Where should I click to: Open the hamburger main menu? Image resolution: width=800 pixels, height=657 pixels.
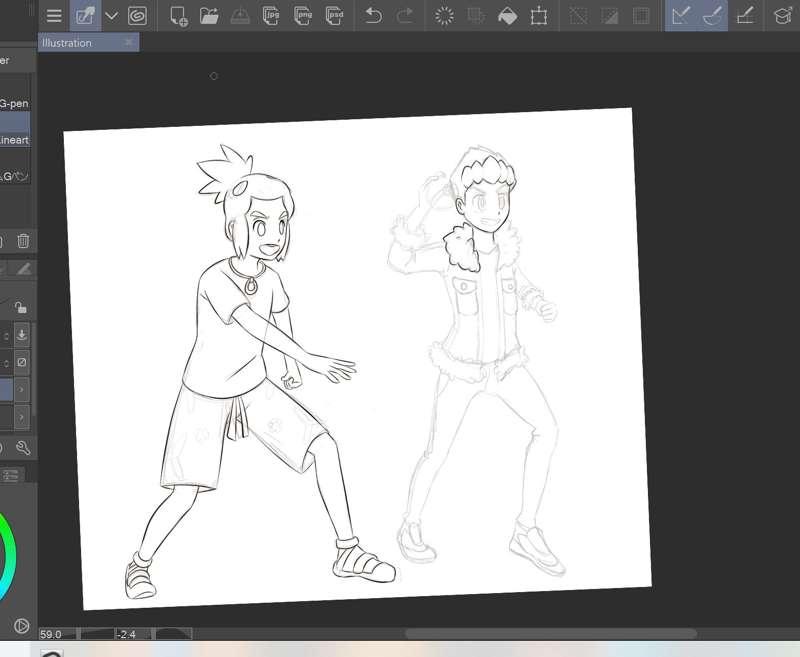coord(54,16)
